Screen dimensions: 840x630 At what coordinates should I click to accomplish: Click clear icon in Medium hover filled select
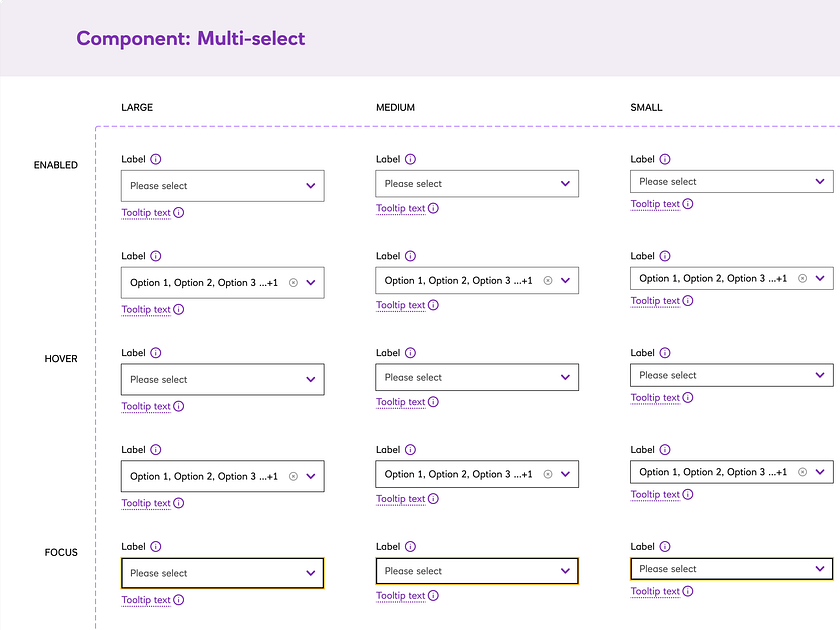[x=547, y=474]
